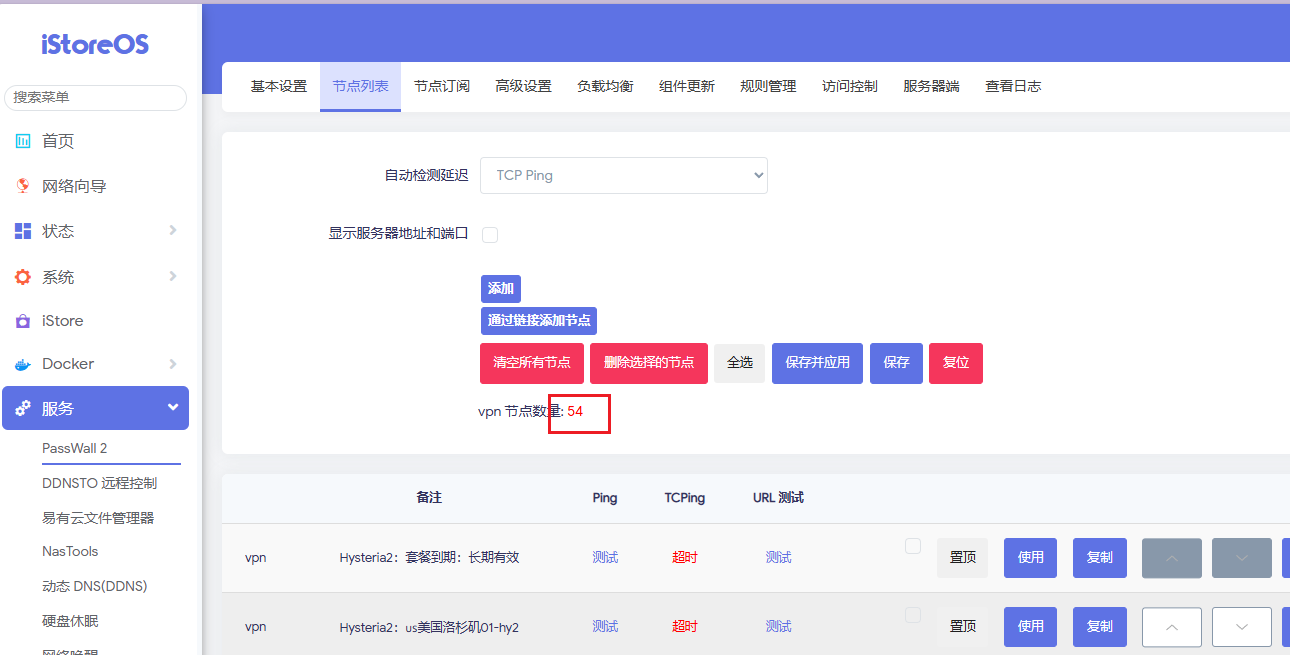Click the 服务 gears icon
The image size is (1290, 655).
click(23, 408)
